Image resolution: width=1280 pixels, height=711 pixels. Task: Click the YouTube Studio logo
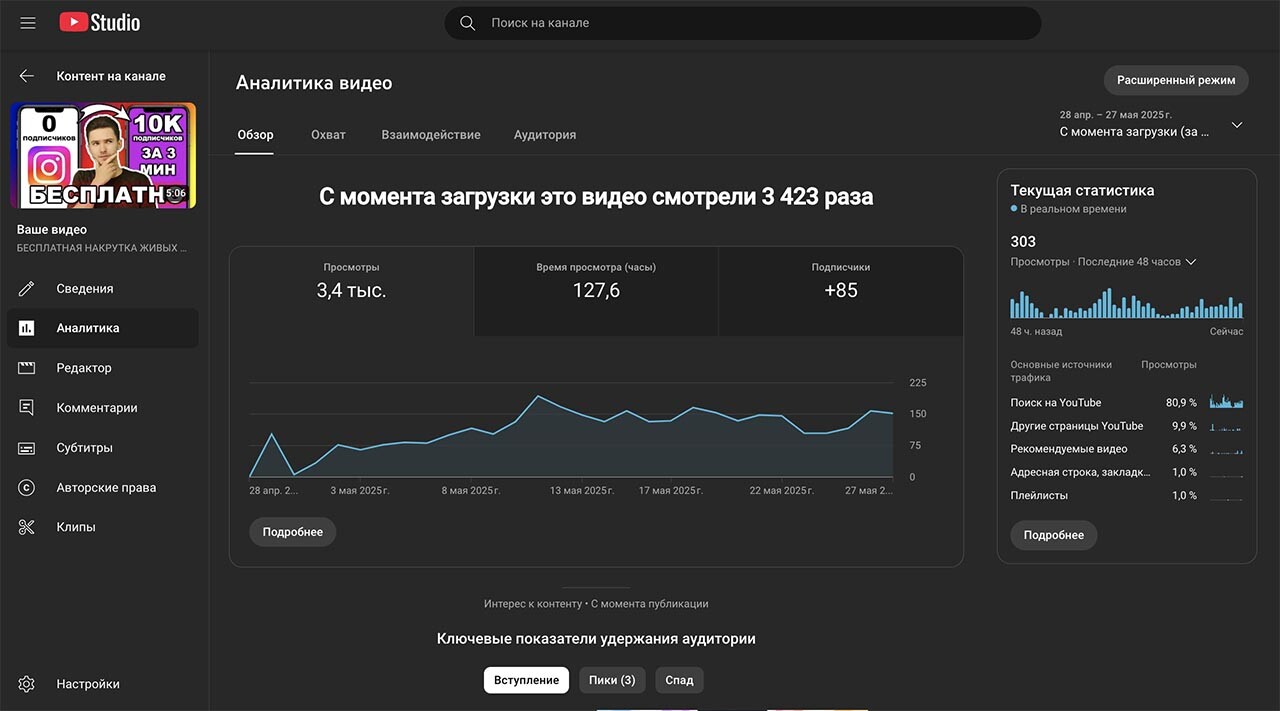(100, 22)
